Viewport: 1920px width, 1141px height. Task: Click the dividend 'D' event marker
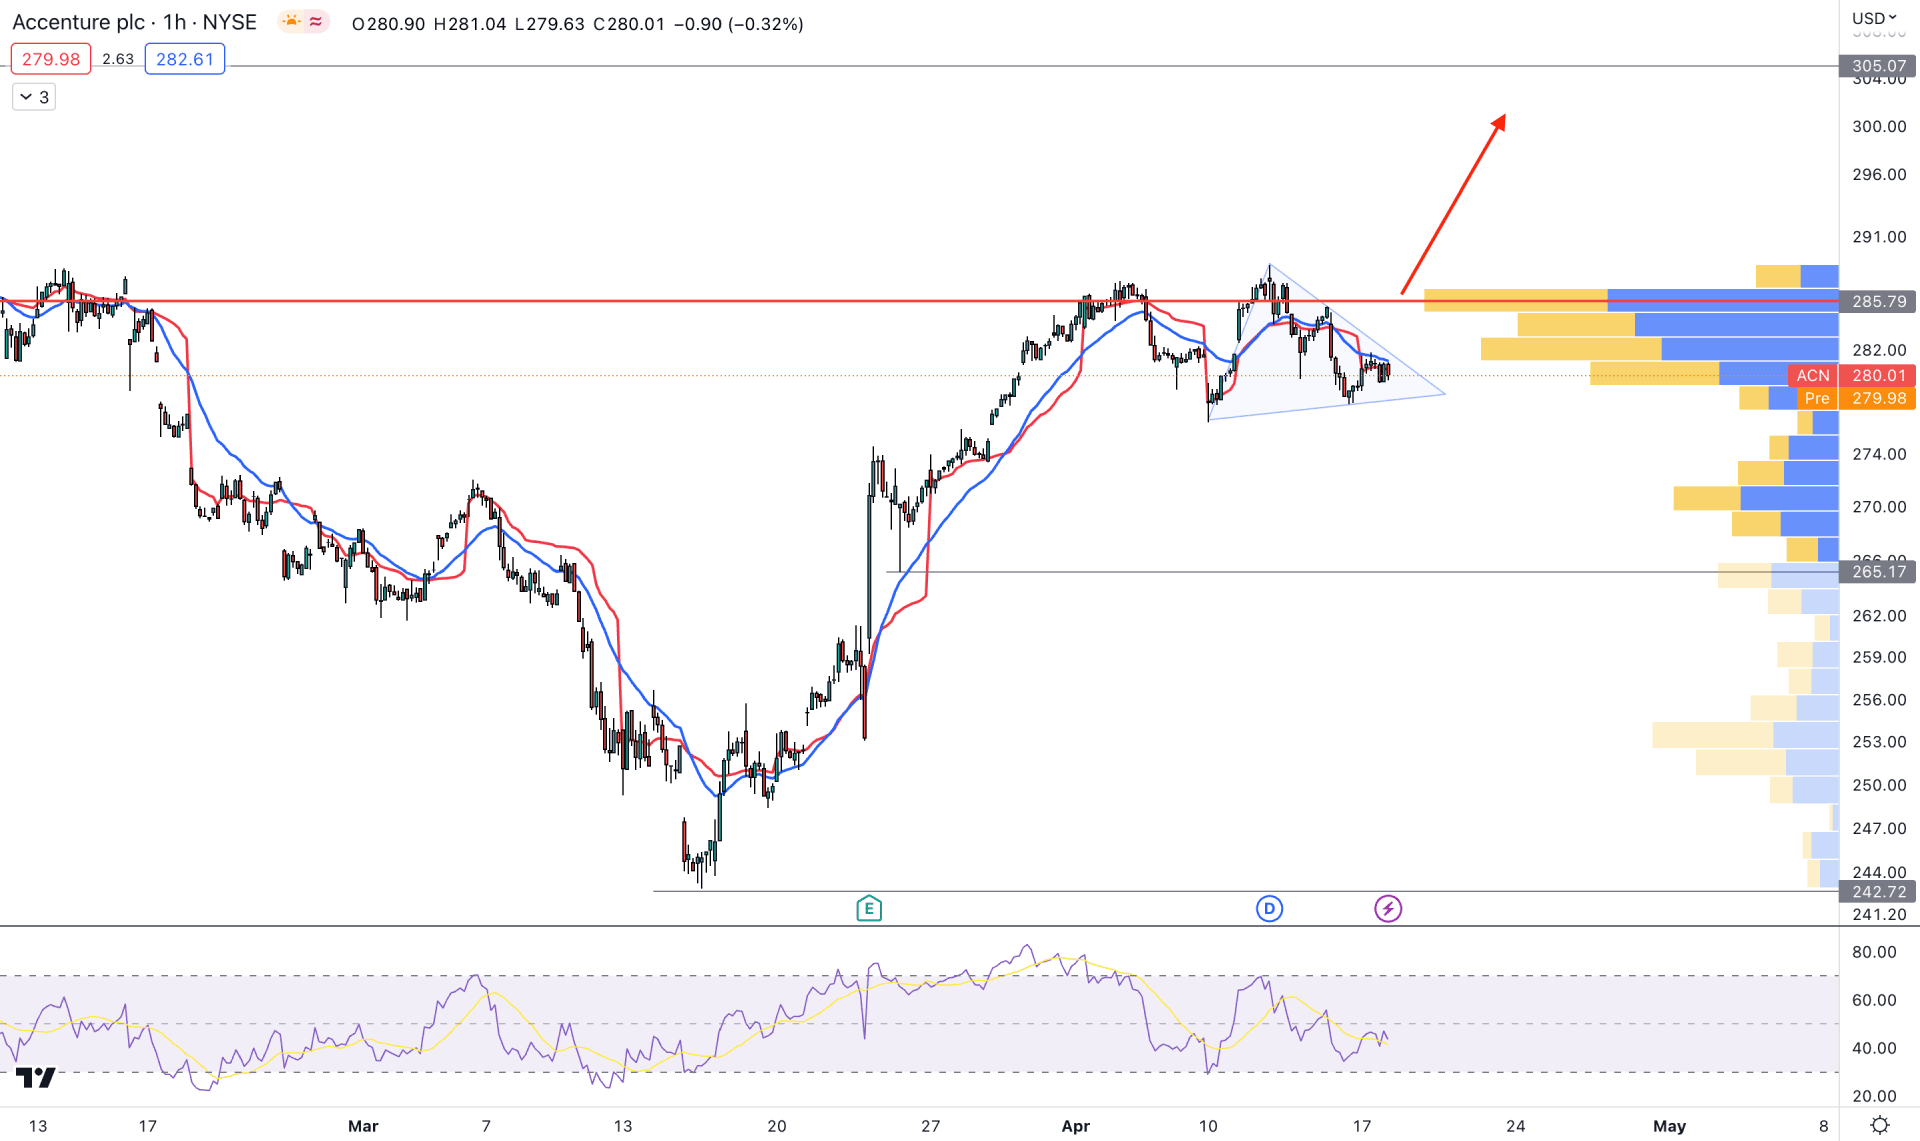click(x=1269, y=908)
